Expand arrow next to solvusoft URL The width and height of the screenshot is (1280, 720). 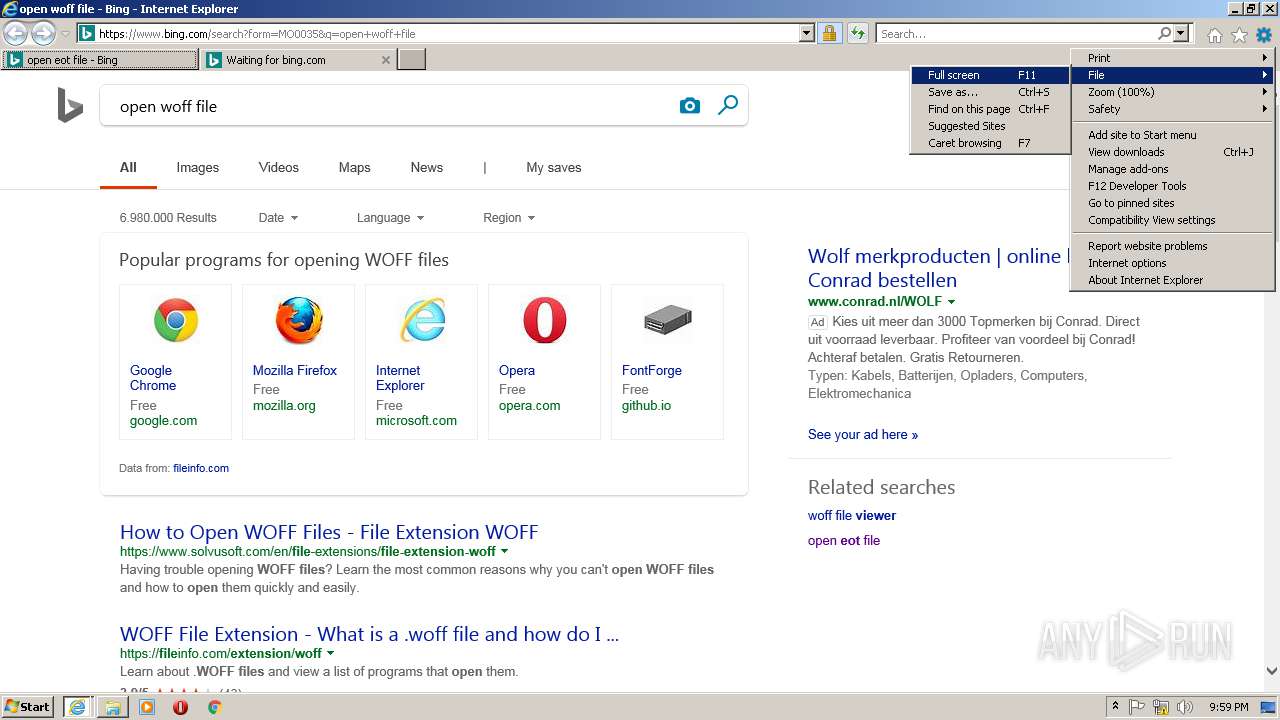(x=504, y=552)
